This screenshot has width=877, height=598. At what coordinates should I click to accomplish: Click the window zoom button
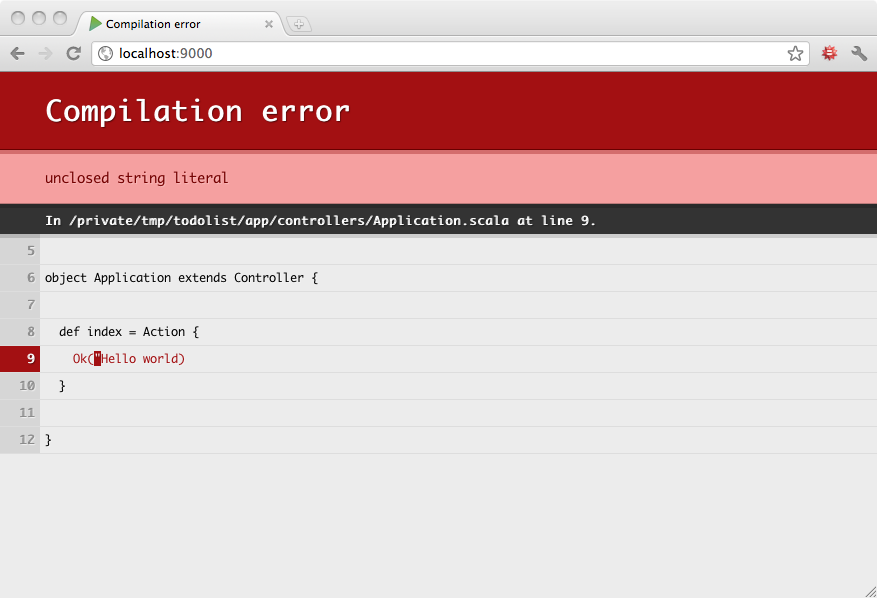[x=60, y=18]
